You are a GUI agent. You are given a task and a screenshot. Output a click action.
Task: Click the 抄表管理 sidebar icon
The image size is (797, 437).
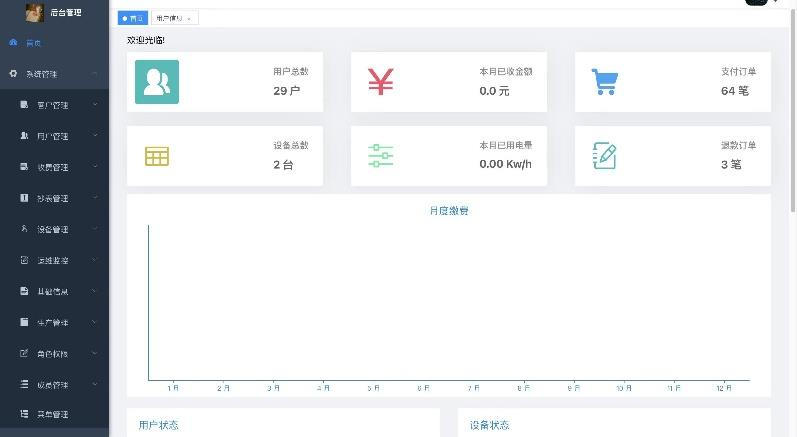coord(24,198)
